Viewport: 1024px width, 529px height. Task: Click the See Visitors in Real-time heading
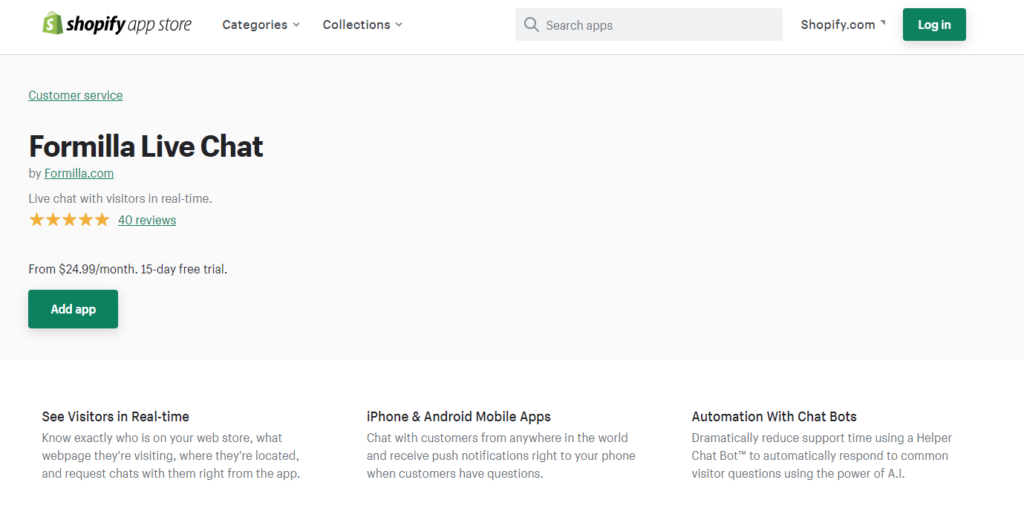(x=116, y=417)
